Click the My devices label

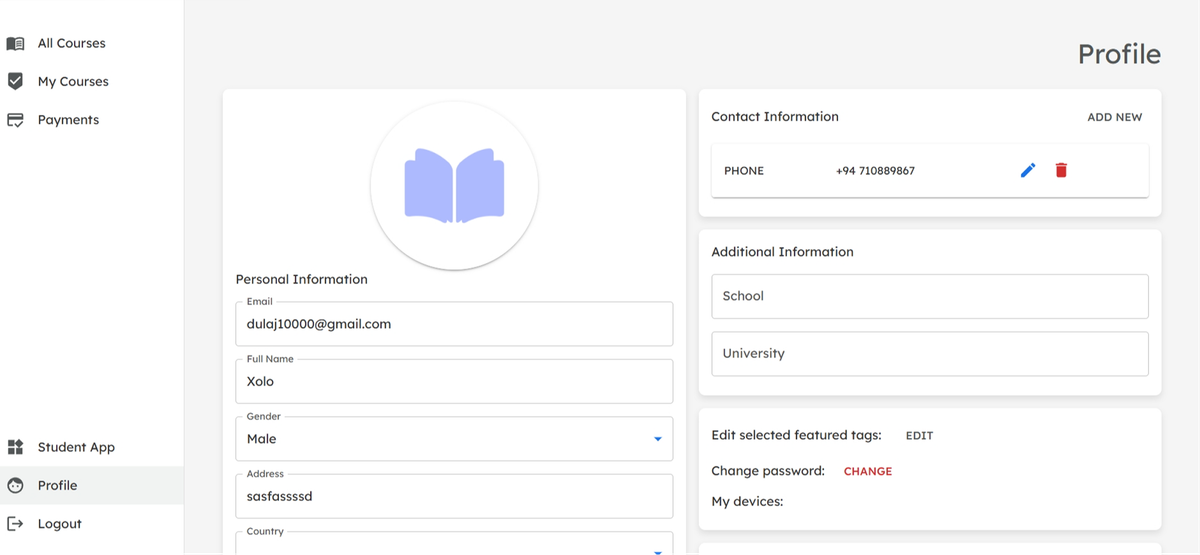[747, 501]
